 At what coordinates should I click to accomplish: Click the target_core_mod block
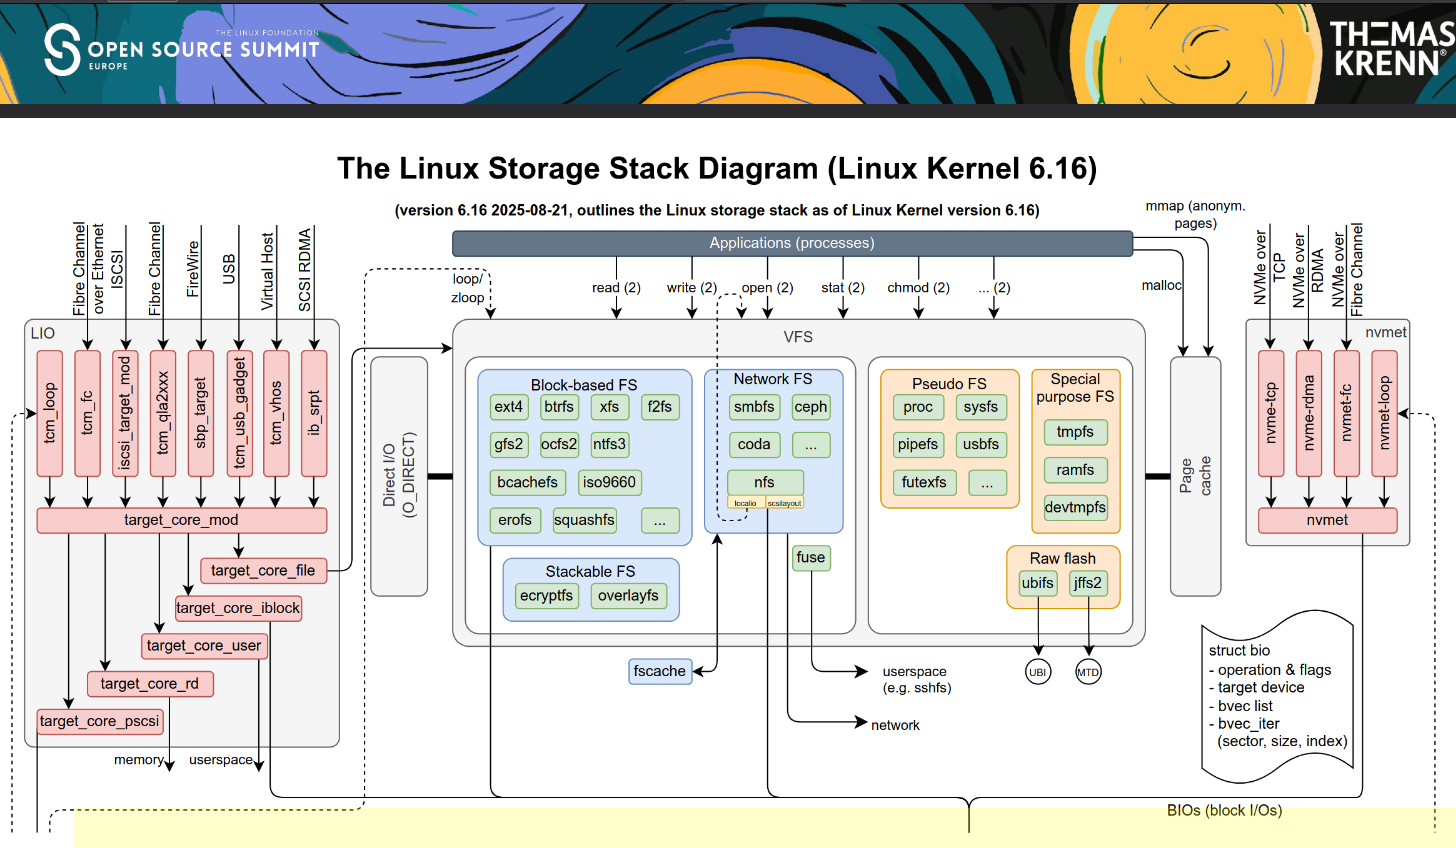point(181,520)
